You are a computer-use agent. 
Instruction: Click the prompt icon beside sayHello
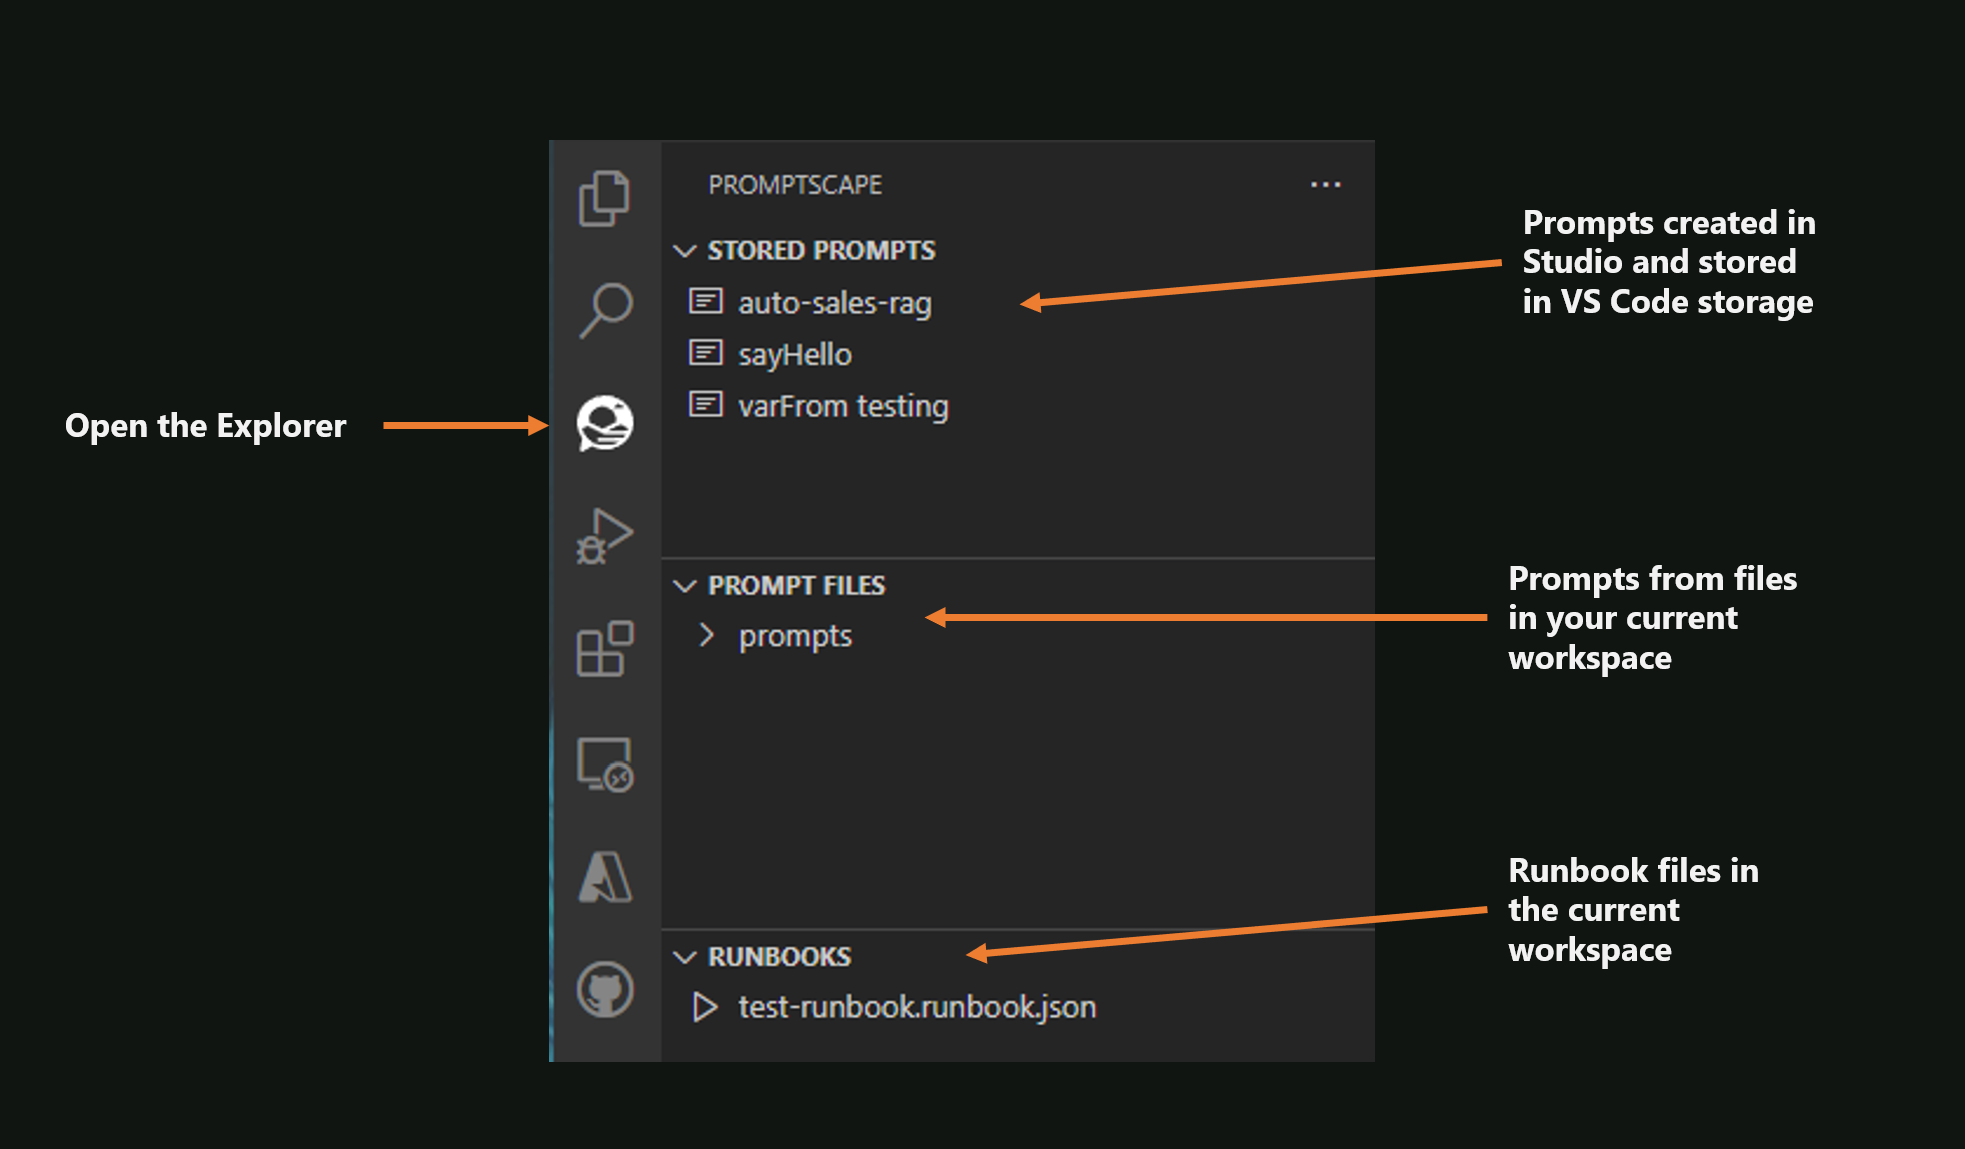(706, 353)
